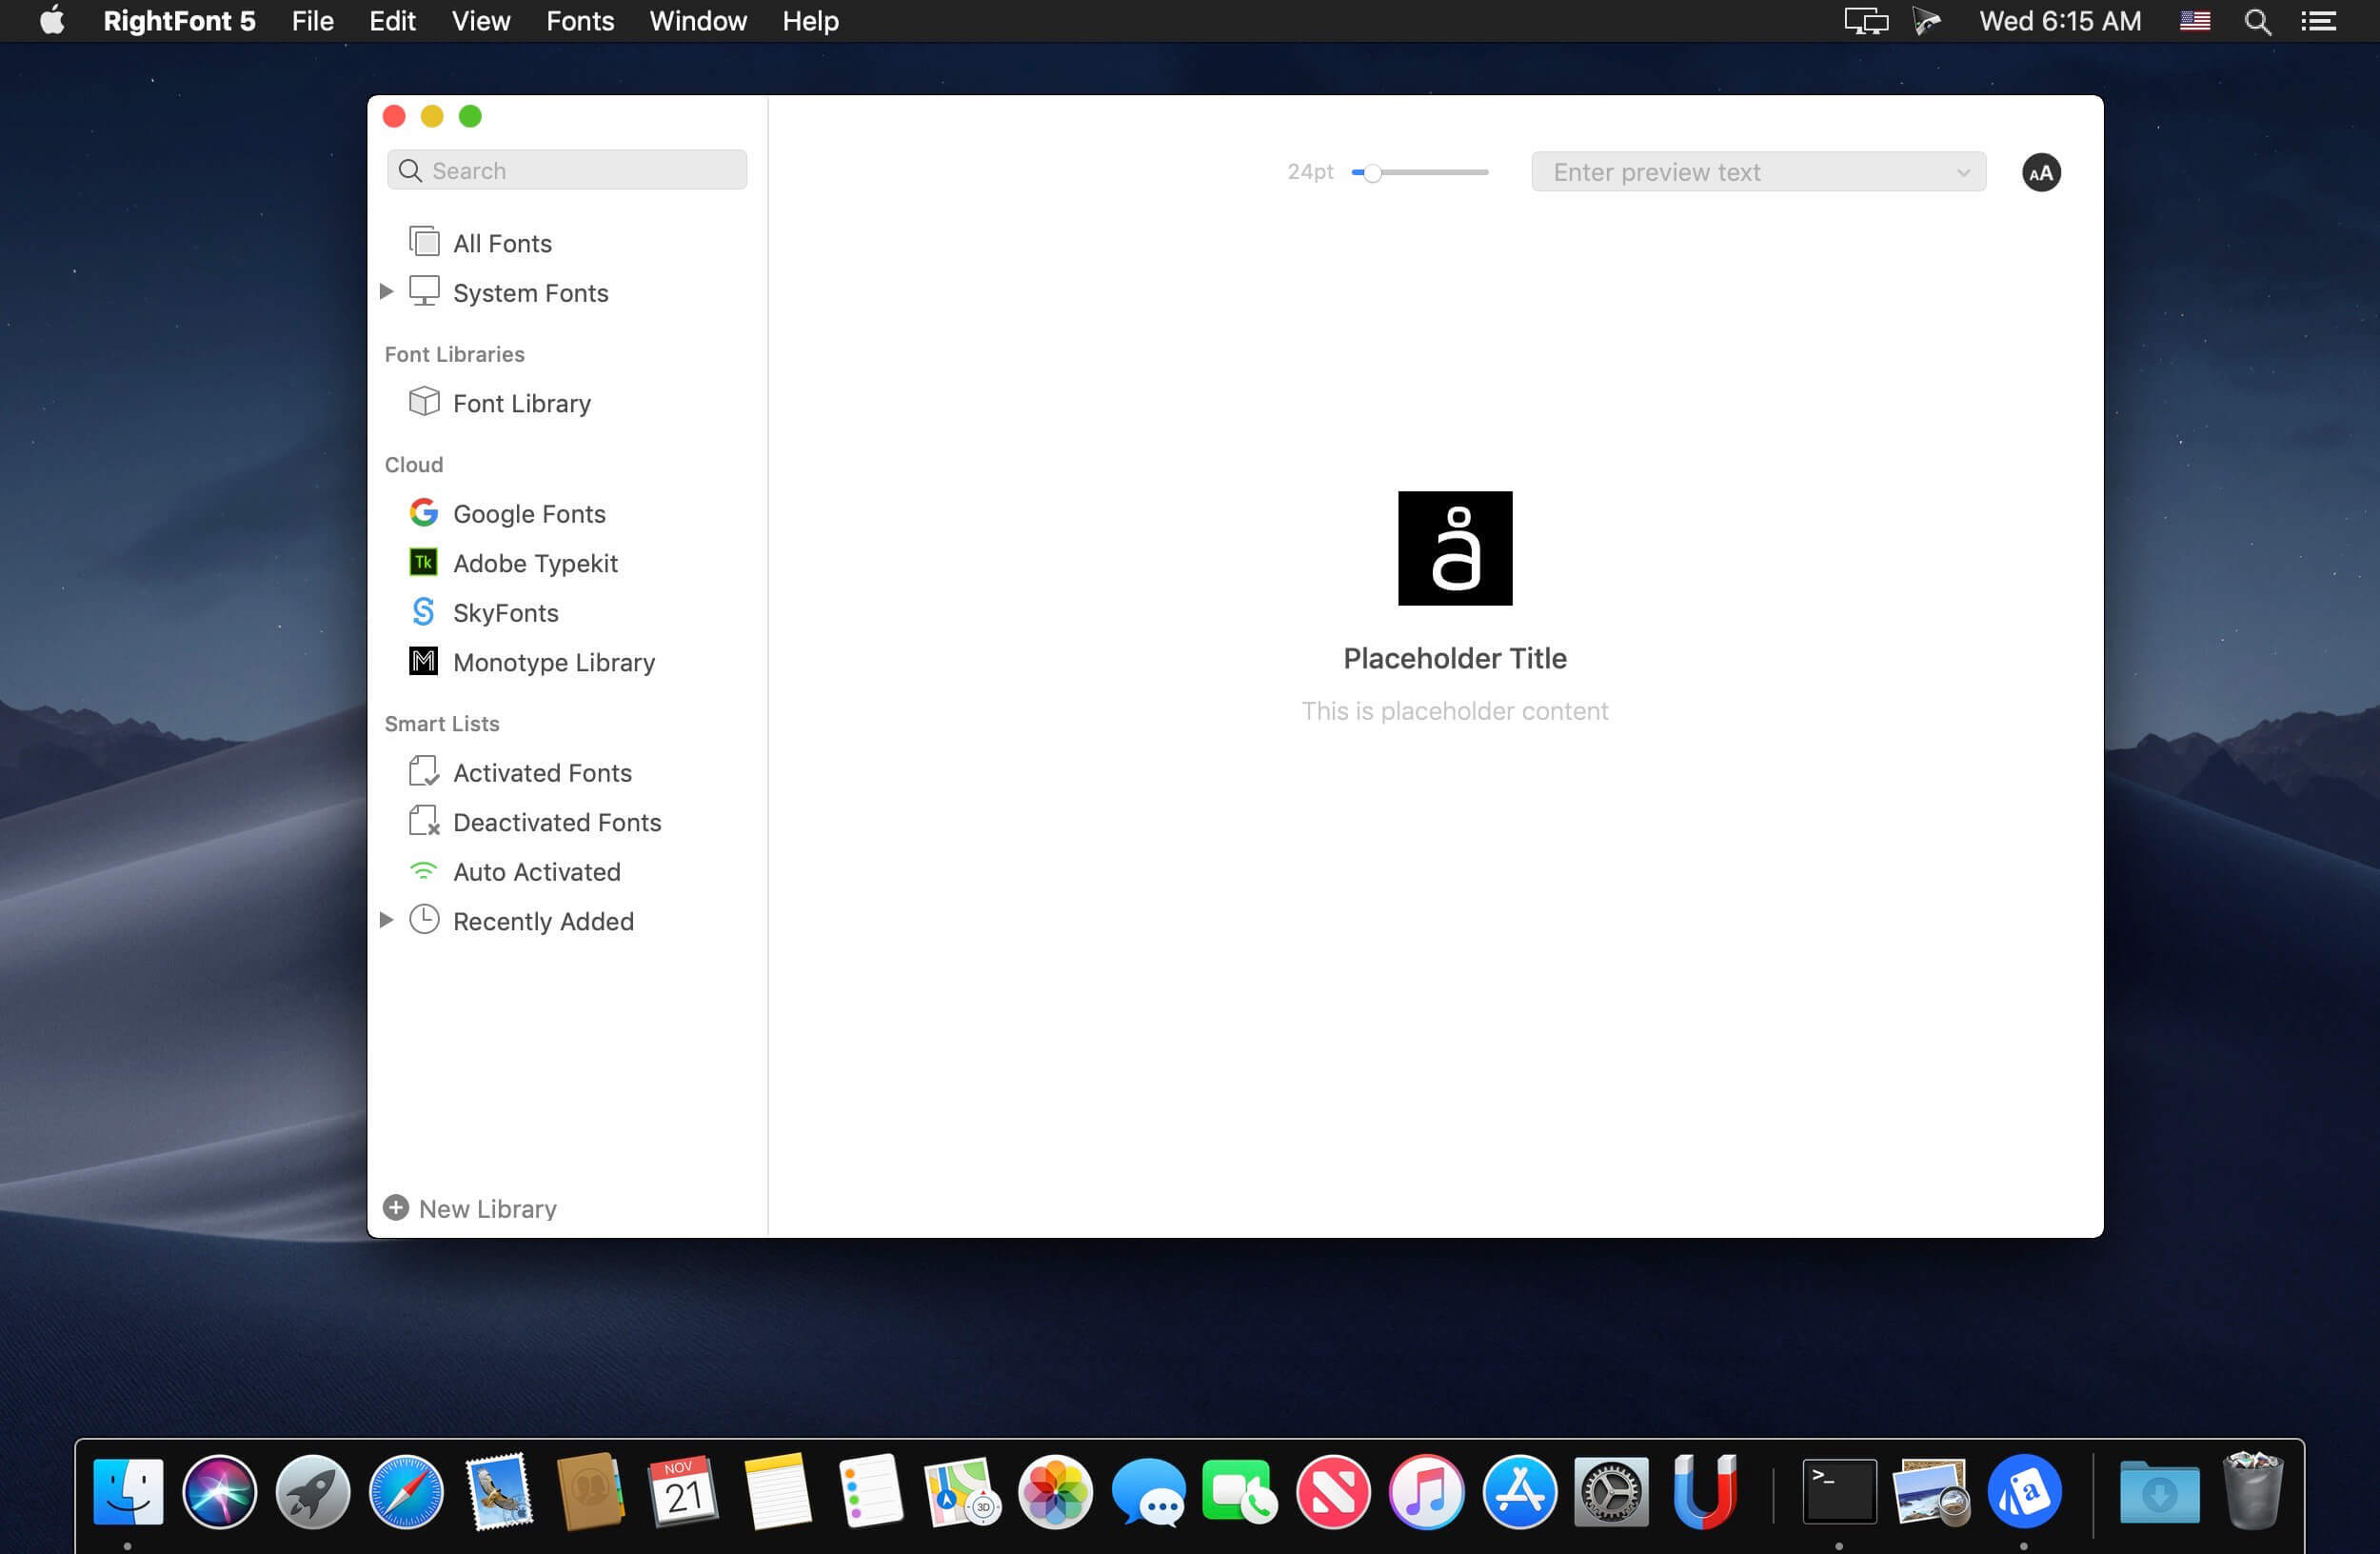Select System Fonts in the sidebar
2380x1554 pixels.
click(x=529, y=292)
